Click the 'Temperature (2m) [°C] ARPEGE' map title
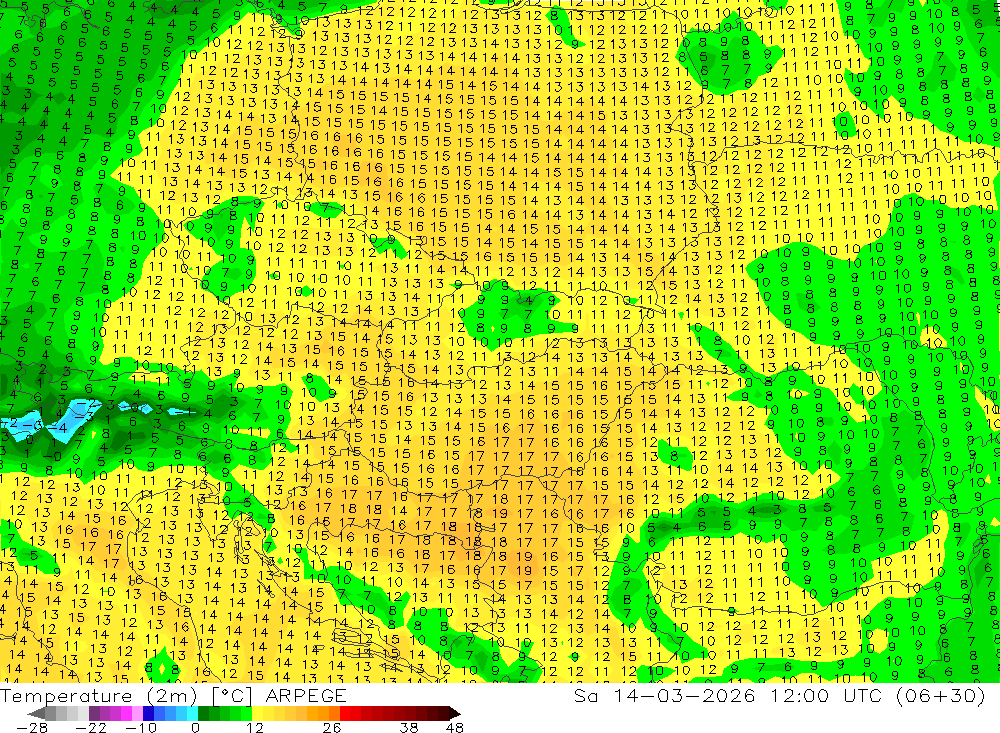 pos(173,696)
